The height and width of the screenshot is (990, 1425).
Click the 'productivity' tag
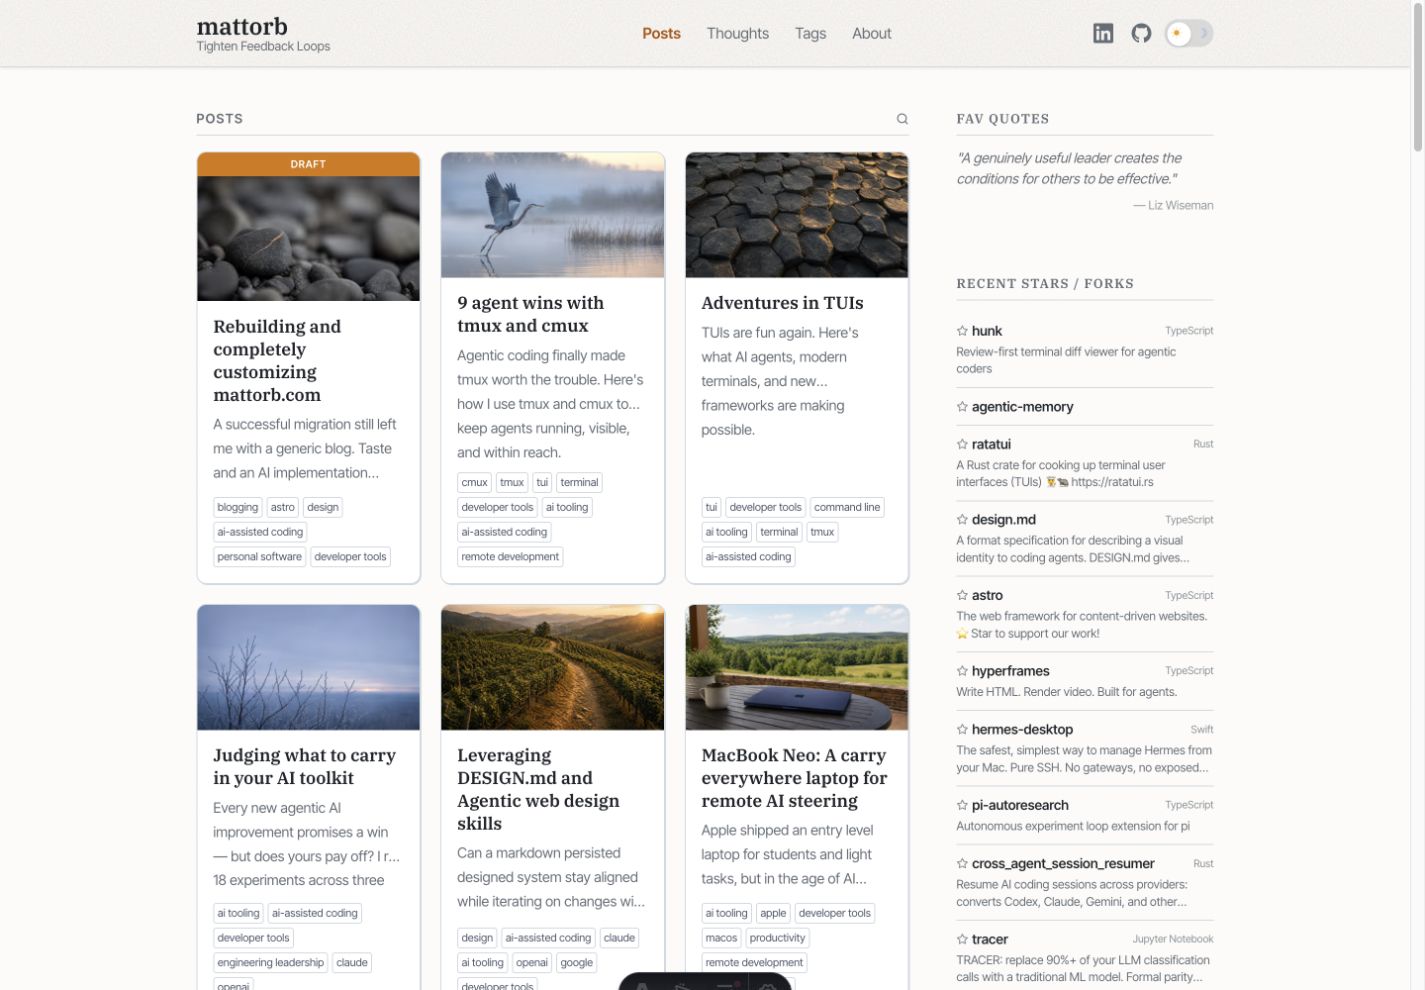[x=777, y=938]
